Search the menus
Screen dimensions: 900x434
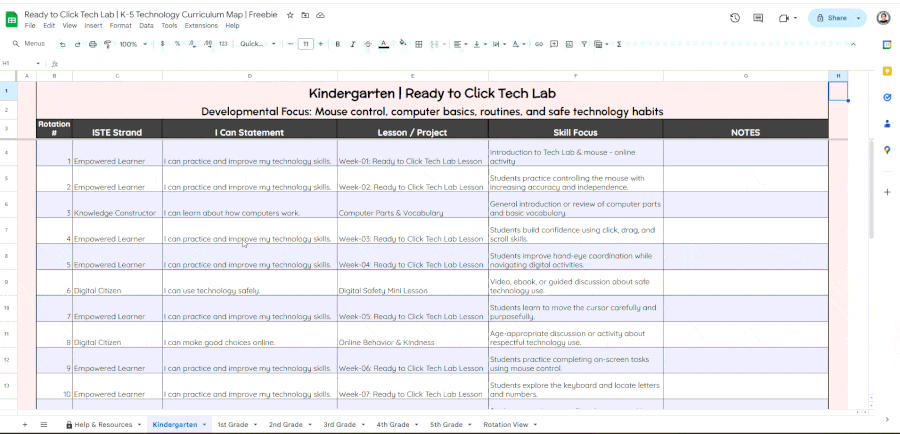(29, 44)
